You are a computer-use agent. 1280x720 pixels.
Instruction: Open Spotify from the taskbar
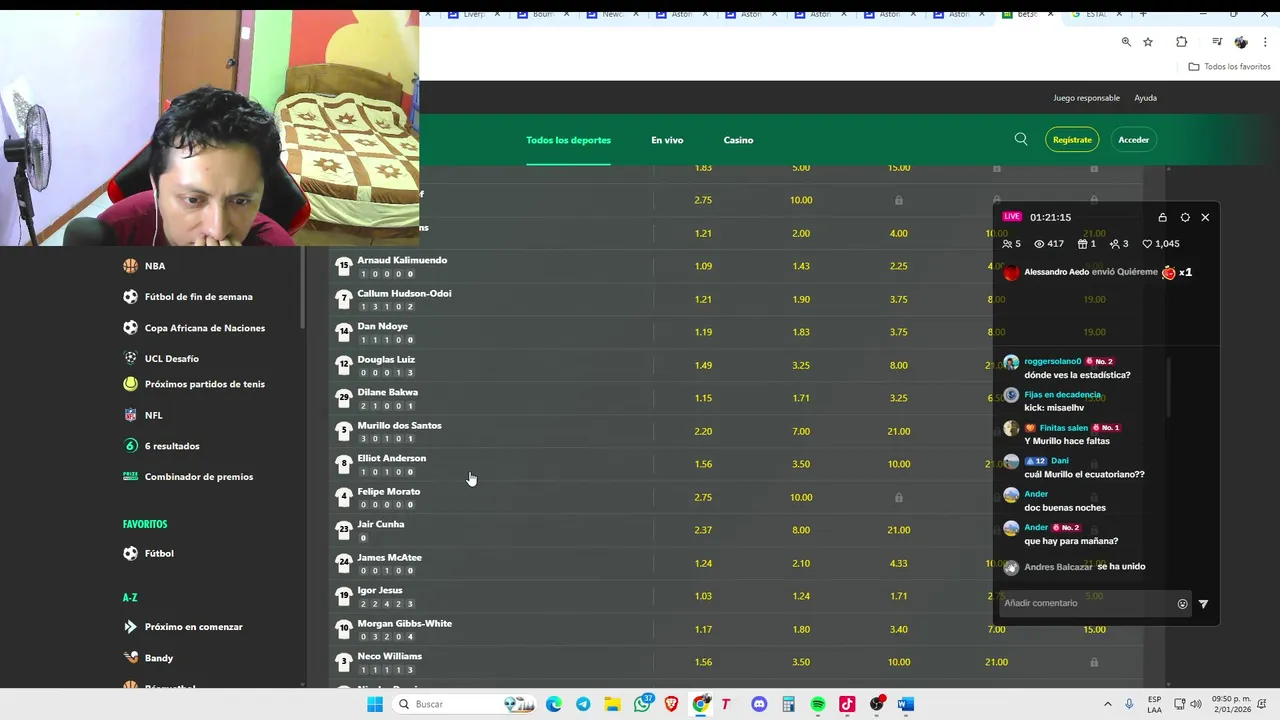[x=818, y=704]
